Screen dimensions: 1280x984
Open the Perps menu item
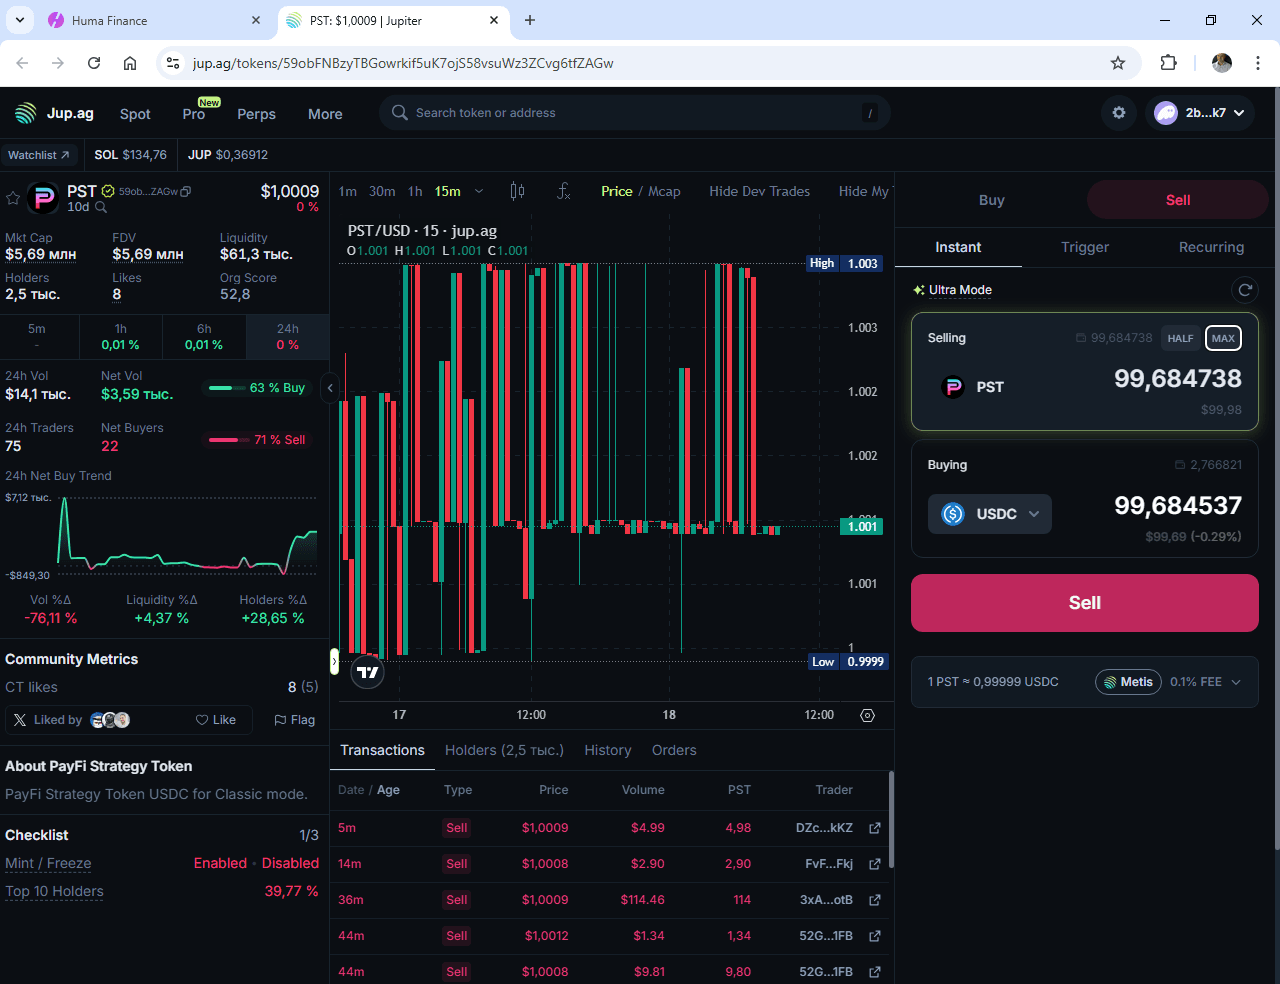(x=256, y=114)
